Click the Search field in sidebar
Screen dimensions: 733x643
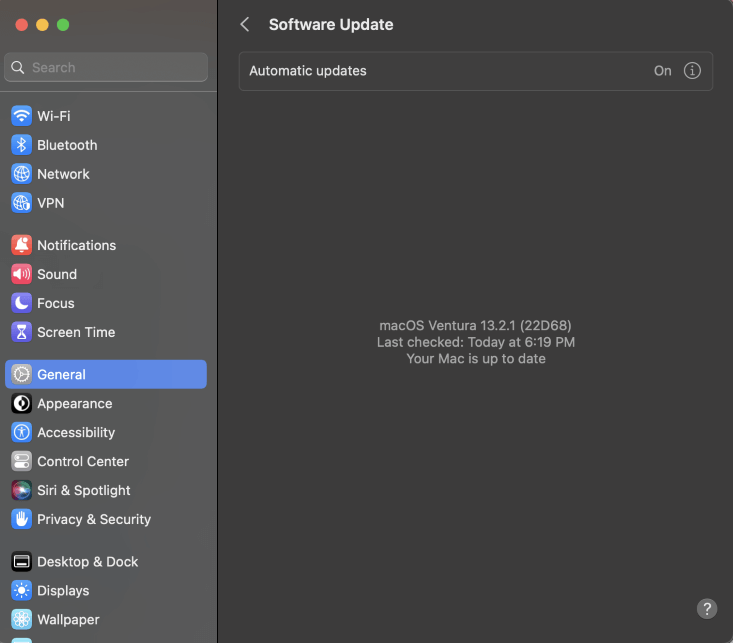click(x=106, y=68)
